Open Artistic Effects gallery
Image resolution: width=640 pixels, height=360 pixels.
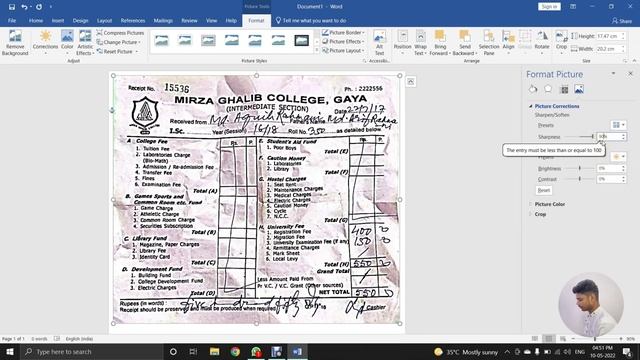coord(85,42)
